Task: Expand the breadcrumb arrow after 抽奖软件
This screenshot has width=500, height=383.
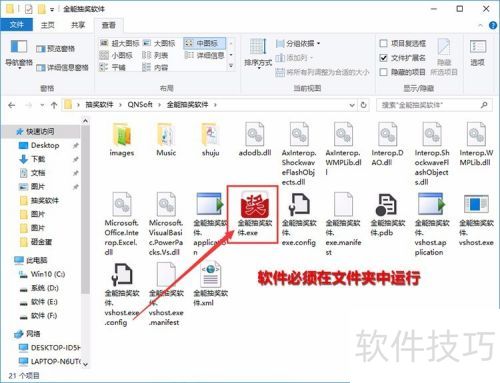Action: coord(120,105)
